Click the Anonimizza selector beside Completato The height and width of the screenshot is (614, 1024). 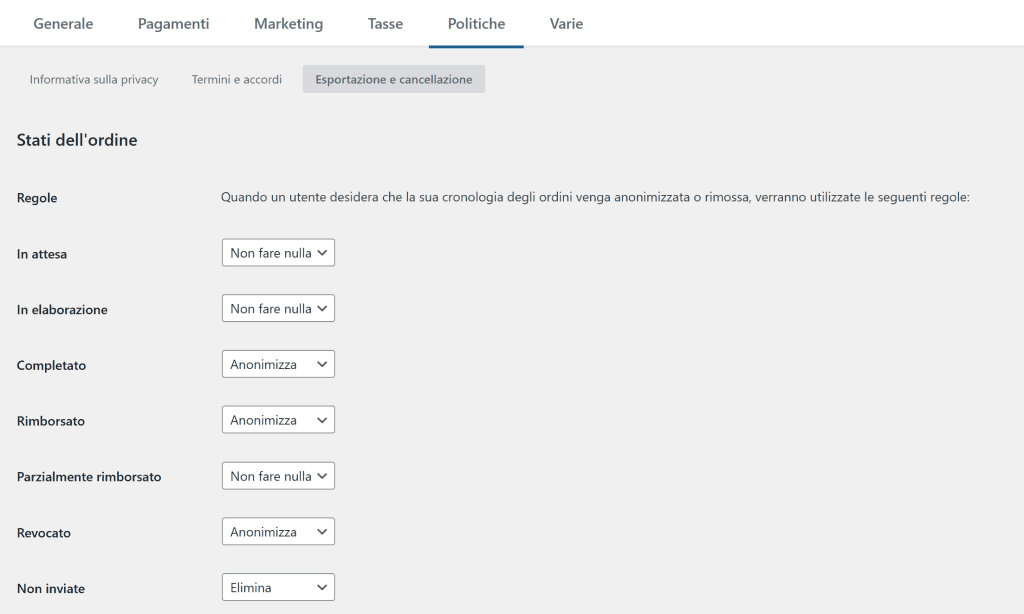click(277, 363)
